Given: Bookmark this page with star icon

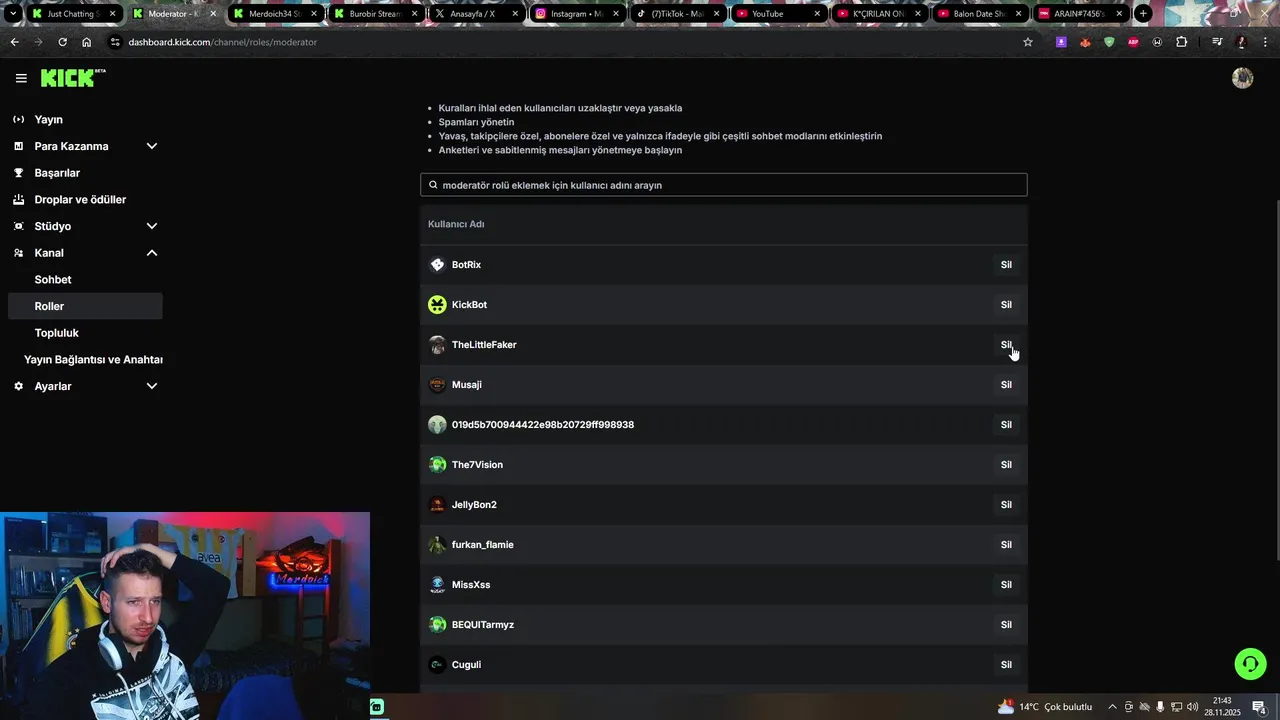Looking at the screenshot, I should [x=1028, y=42].
